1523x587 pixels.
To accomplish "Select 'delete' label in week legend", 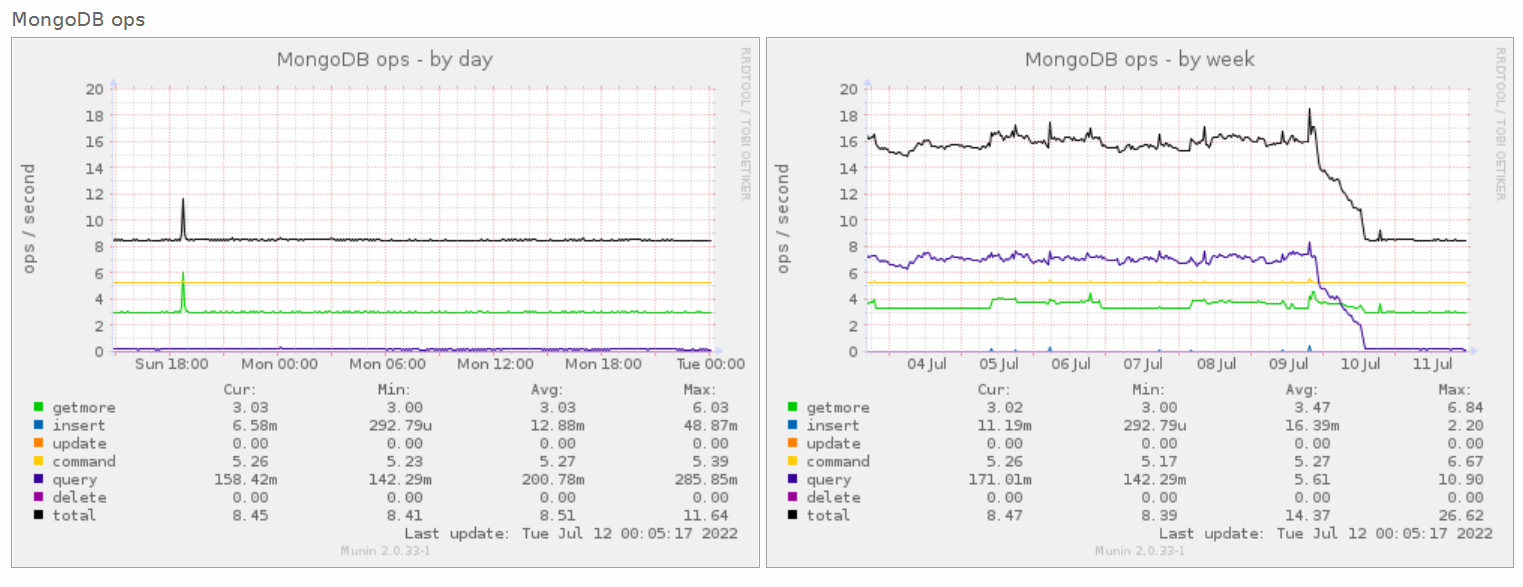I will click(834, 498).
